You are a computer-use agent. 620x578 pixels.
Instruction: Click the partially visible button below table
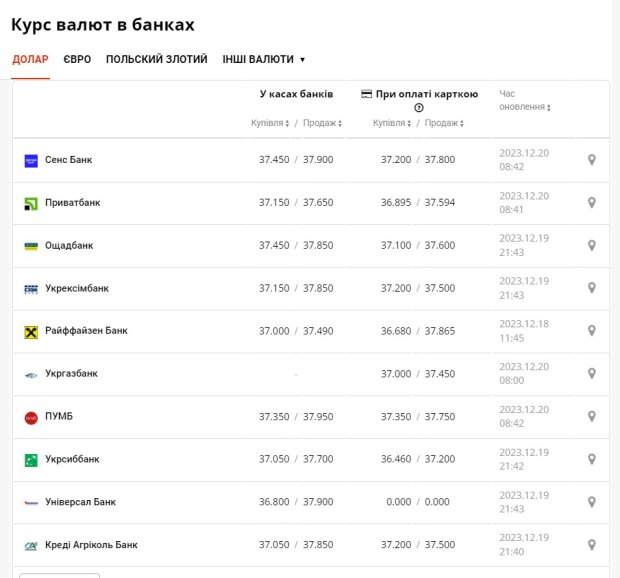(x=60, y=574)
